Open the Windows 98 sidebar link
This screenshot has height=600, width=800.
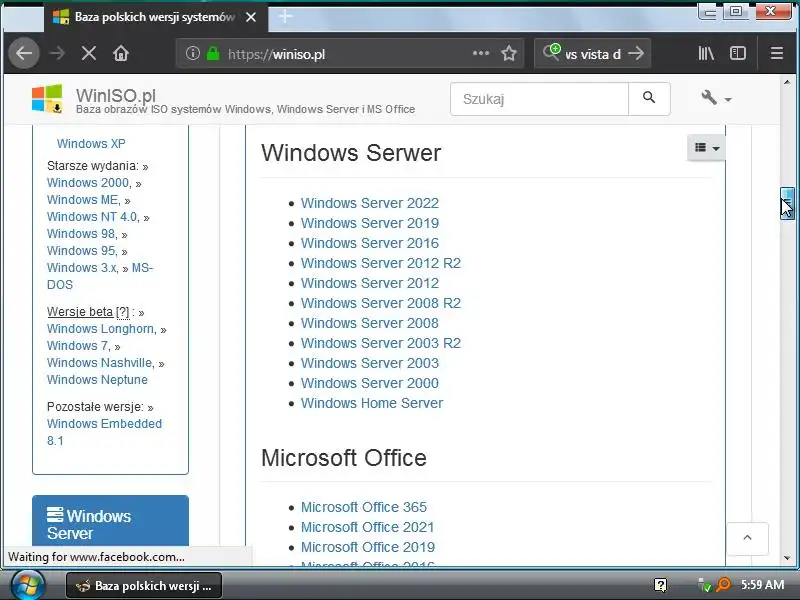tap(81, 234)
